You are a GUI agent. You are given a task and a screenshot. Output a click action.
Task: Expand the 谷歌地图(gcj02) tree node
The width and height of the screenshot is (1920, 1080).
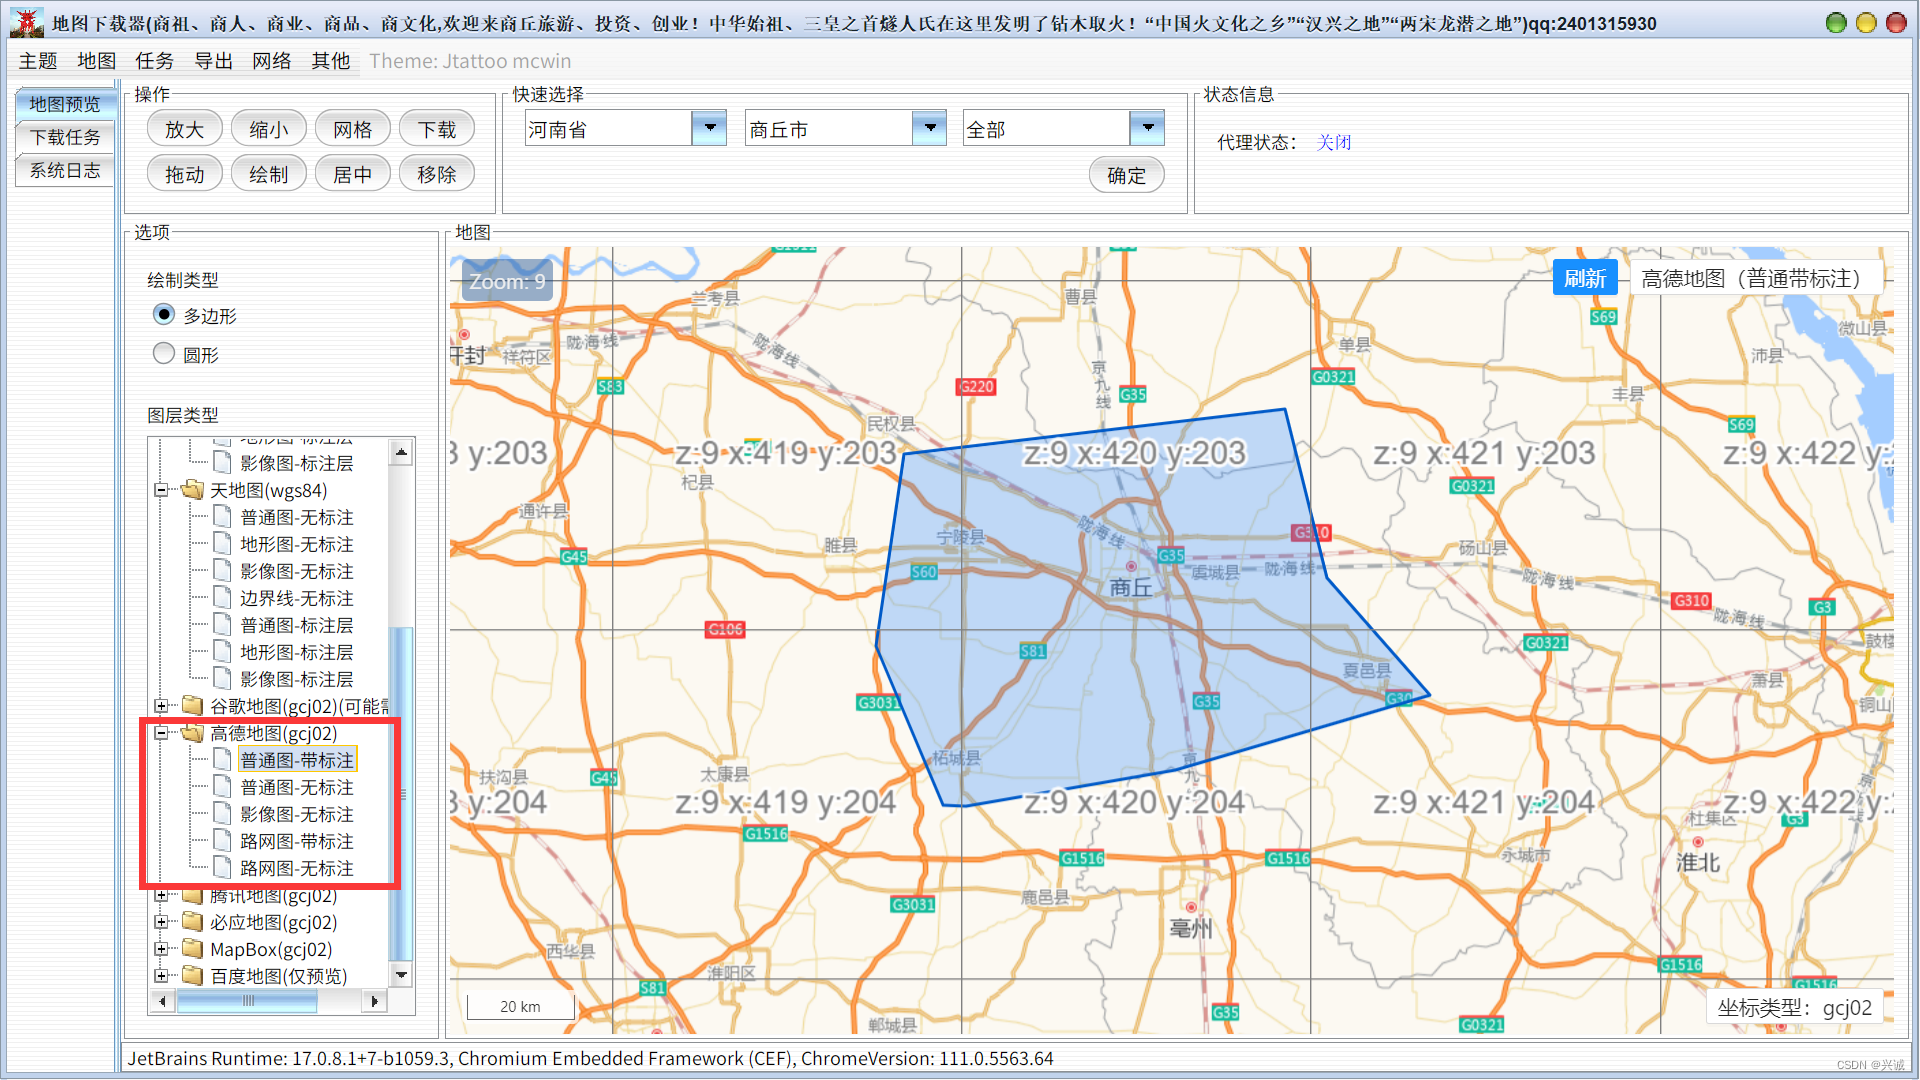(x=161, y=706)
